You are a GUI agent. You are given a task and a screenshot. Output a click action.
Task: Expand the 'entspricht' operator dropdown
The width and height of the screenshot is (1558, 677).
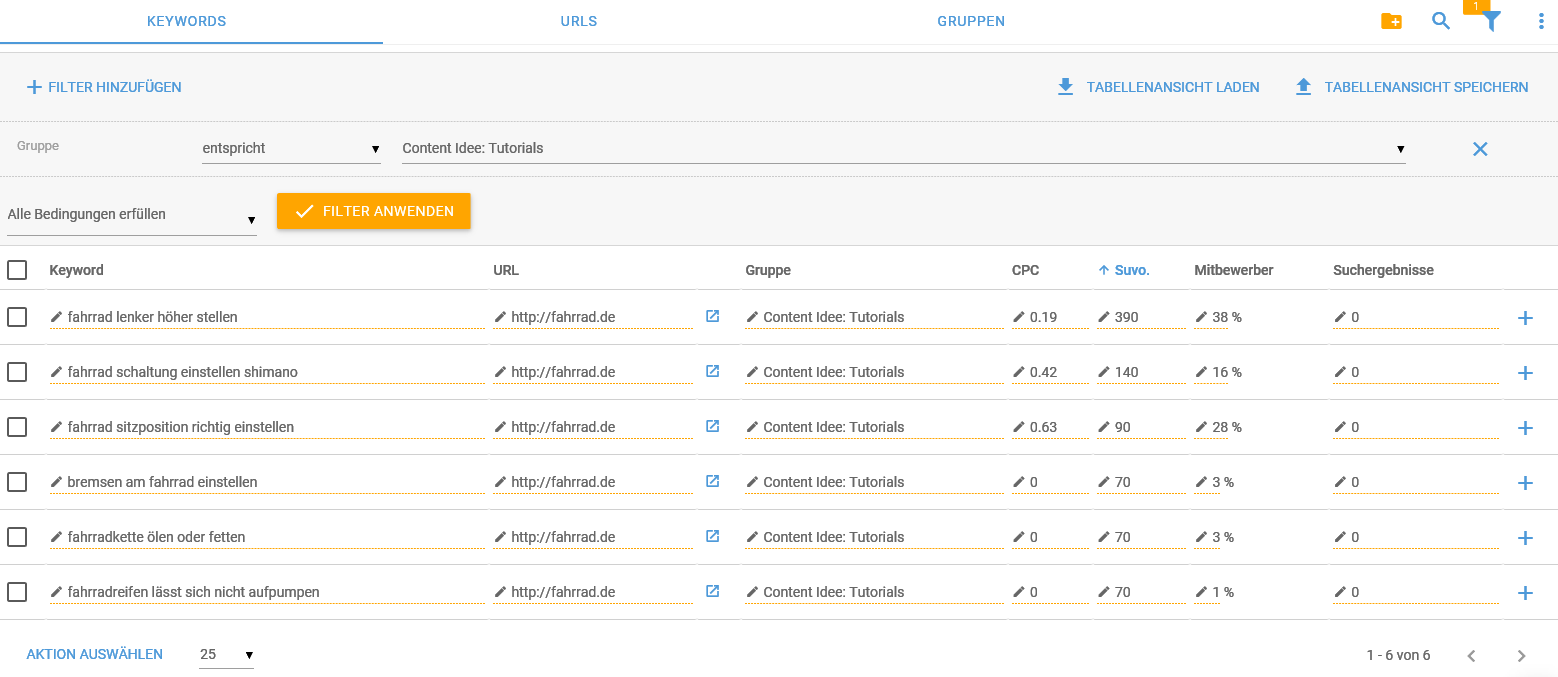(291, 149)
